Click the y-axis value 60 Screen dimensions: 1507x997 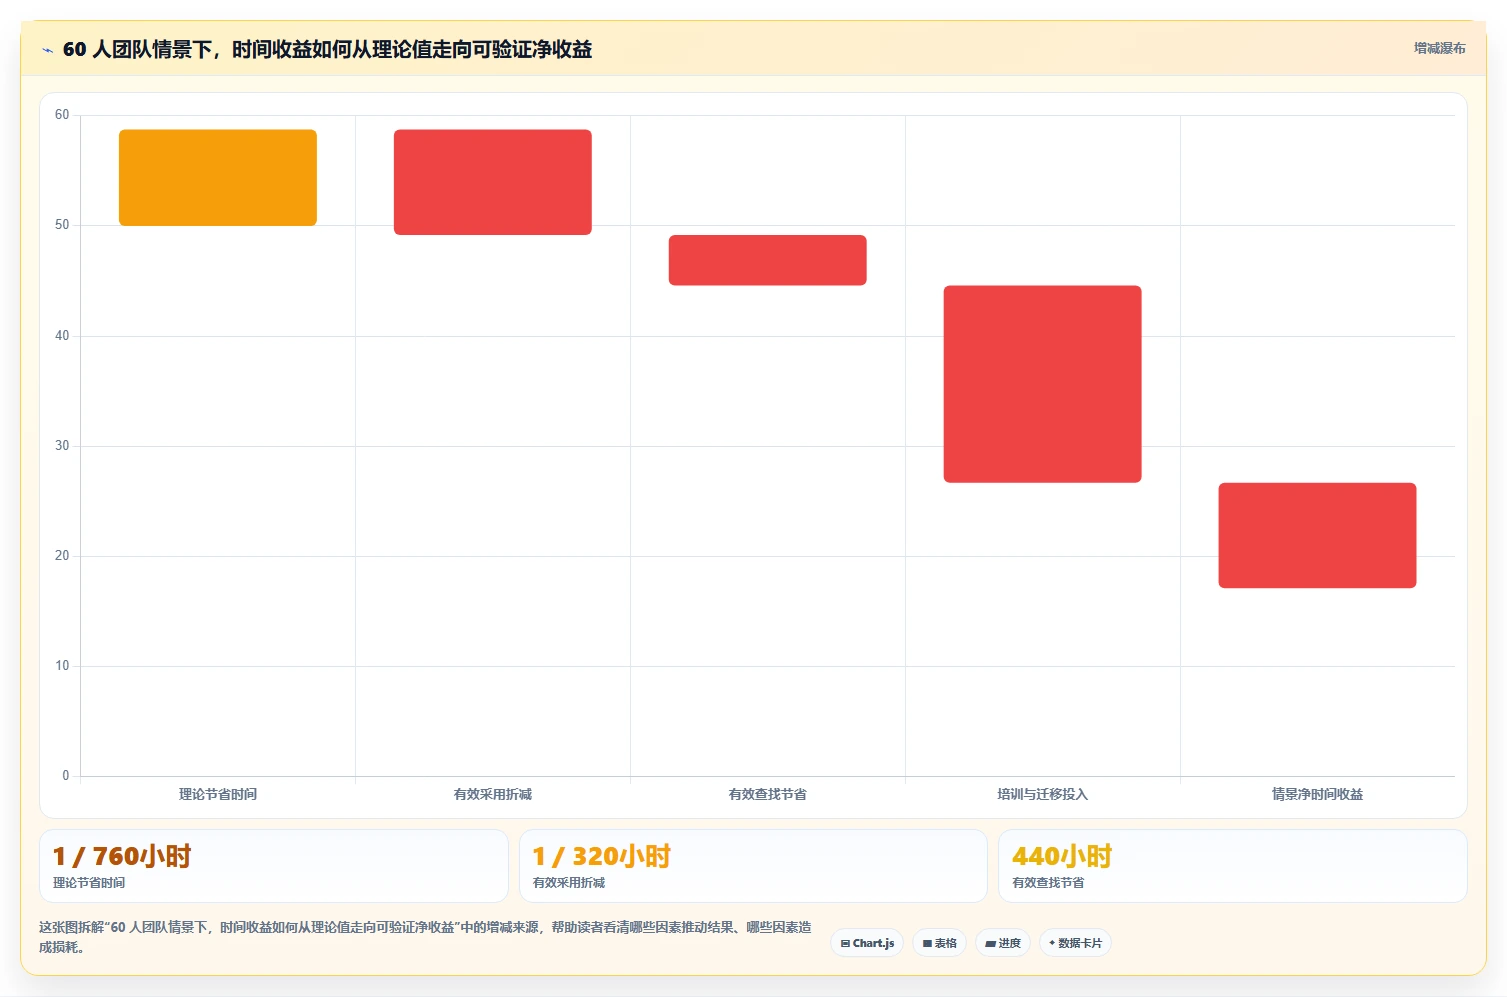[62, 115]
